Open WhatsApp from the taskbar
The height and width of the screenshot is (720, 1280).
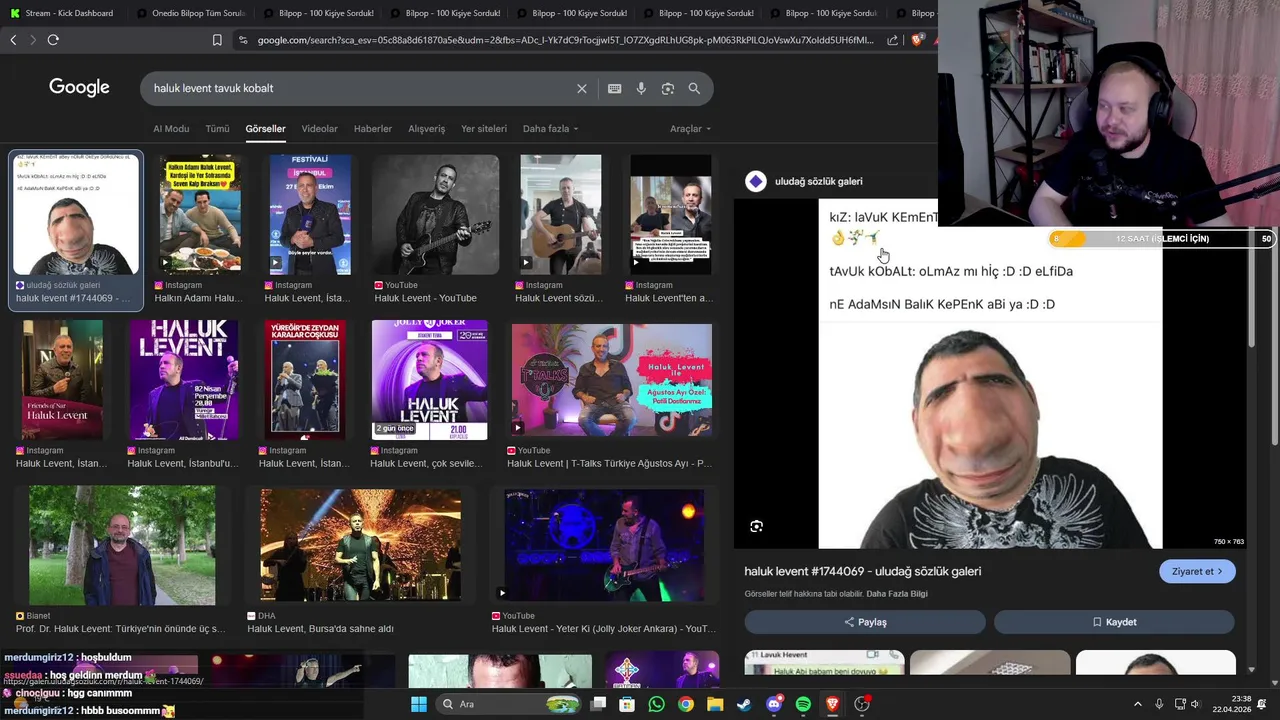tap(656, 704)
